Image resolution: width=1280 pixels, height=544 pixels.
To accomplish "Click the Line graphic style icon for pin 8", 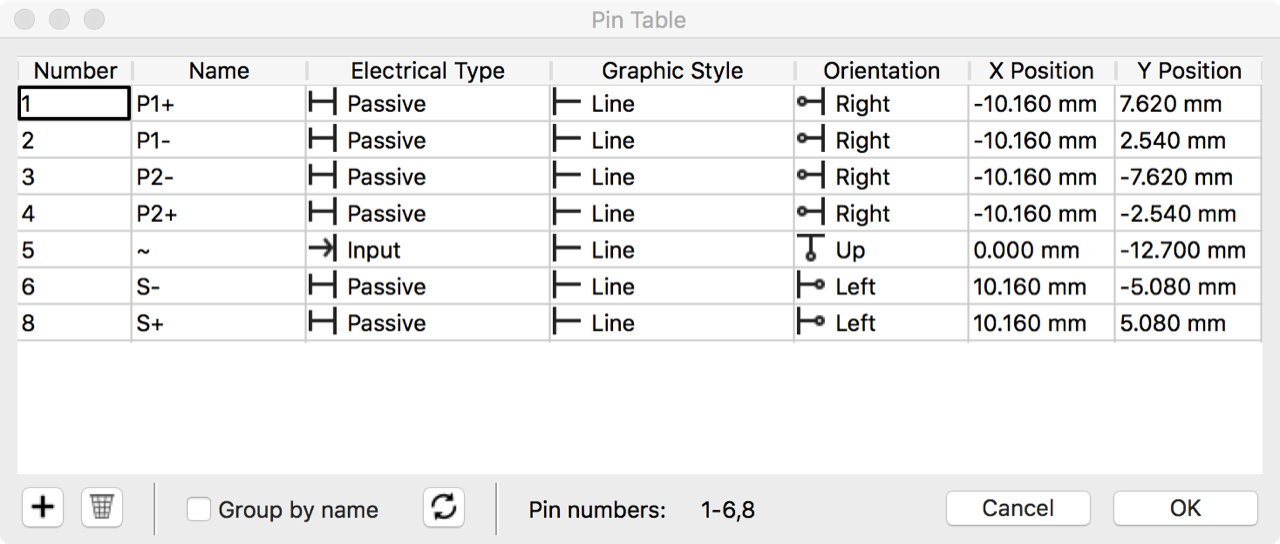I will pos(567,323).
